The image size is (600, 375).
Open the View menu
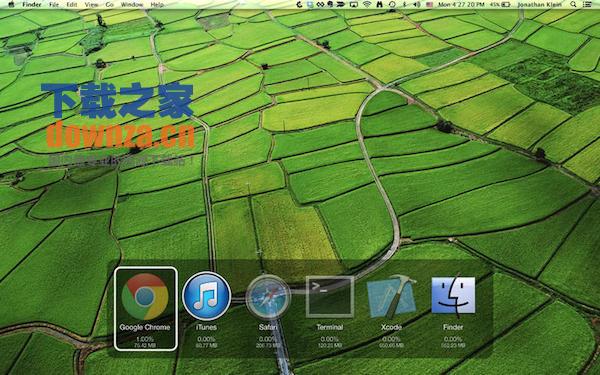91,5
